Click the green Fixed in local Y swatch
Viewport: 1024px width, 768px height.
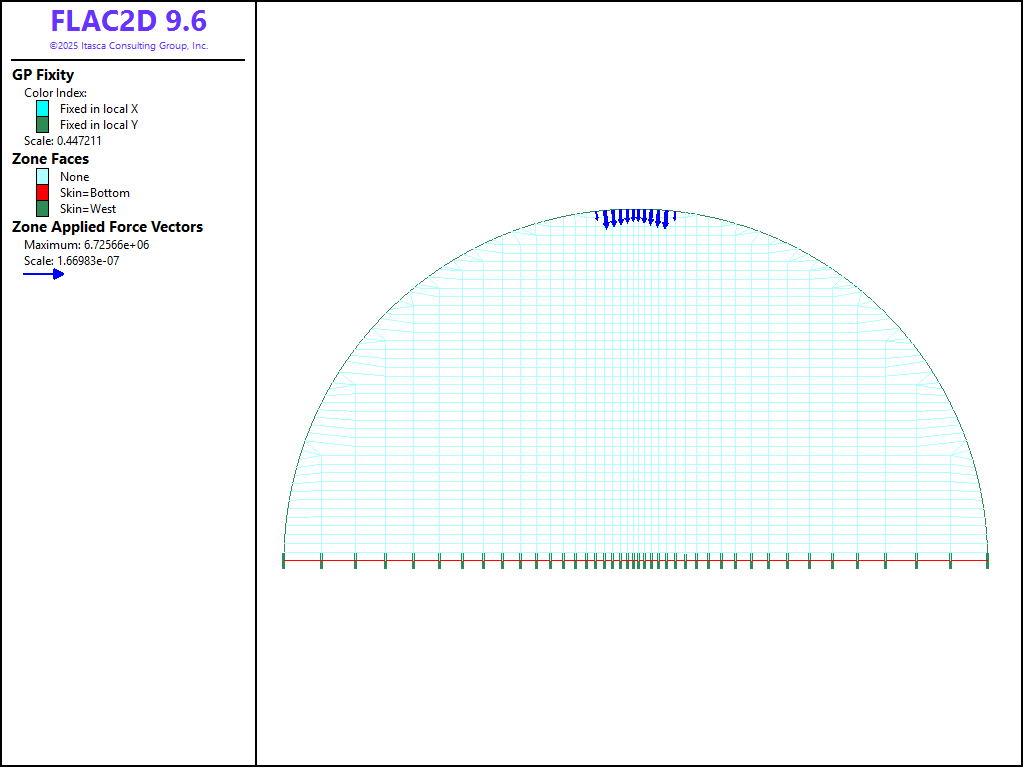coord(42,125)
